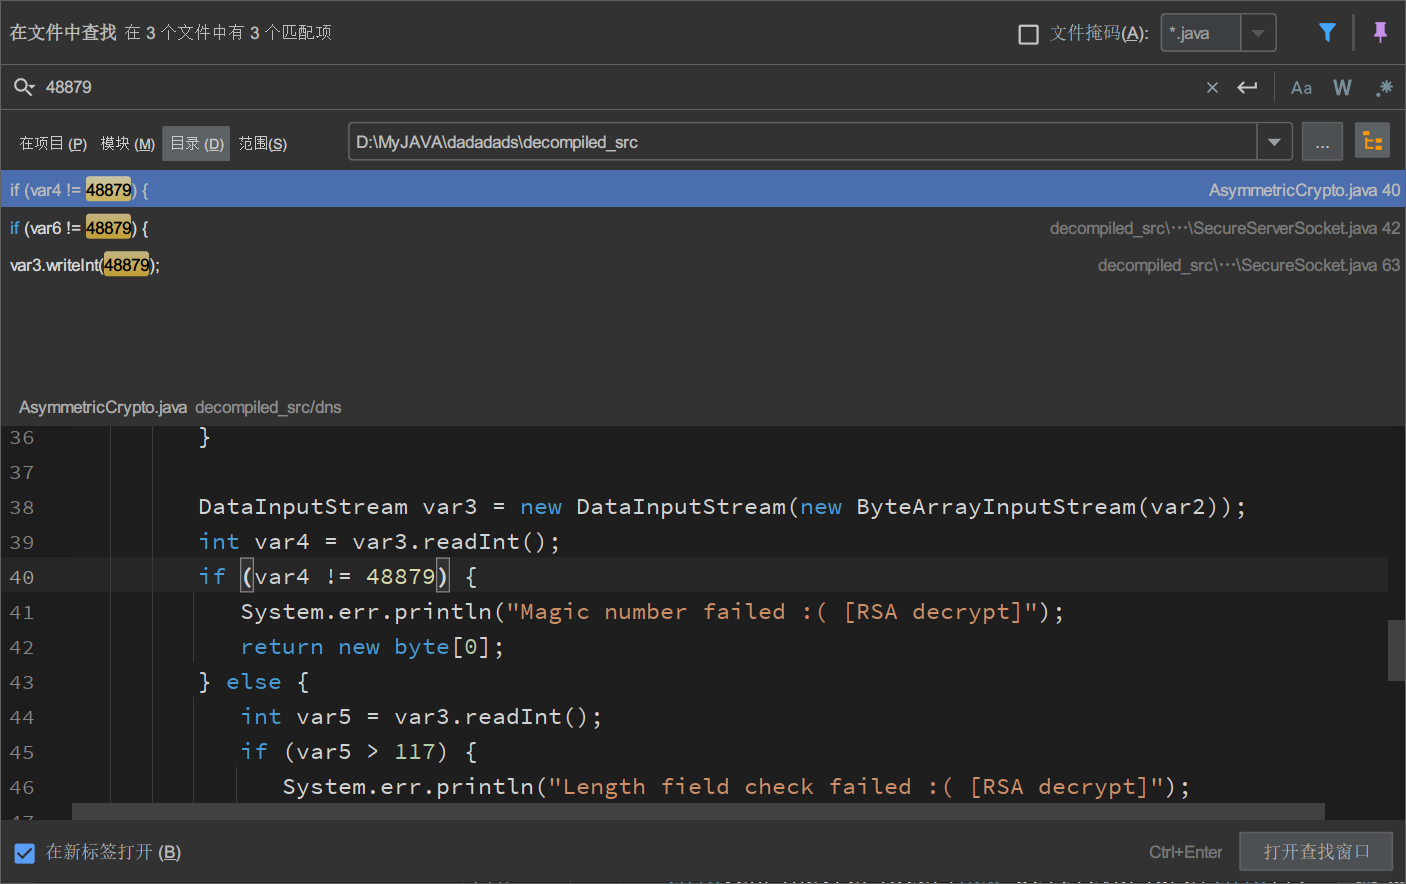Select SecureSocket.java line 63 result
Image resolution: width=1406 pixels, height=884 pixels.
[x=703, y=265]
